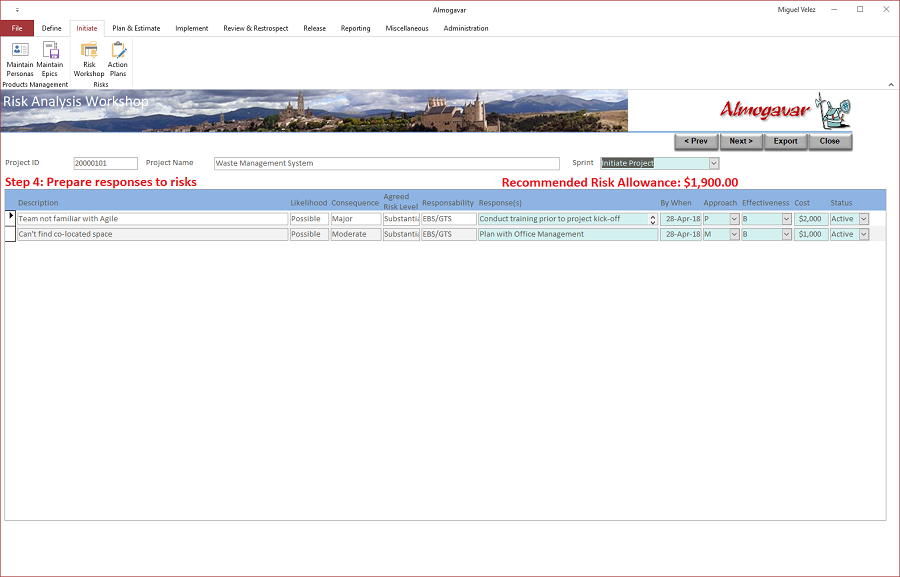Viewport: 900px width, 577px height.
Task: Collapse the ribbon with the chevron arrow
Action: pos(891,84)
